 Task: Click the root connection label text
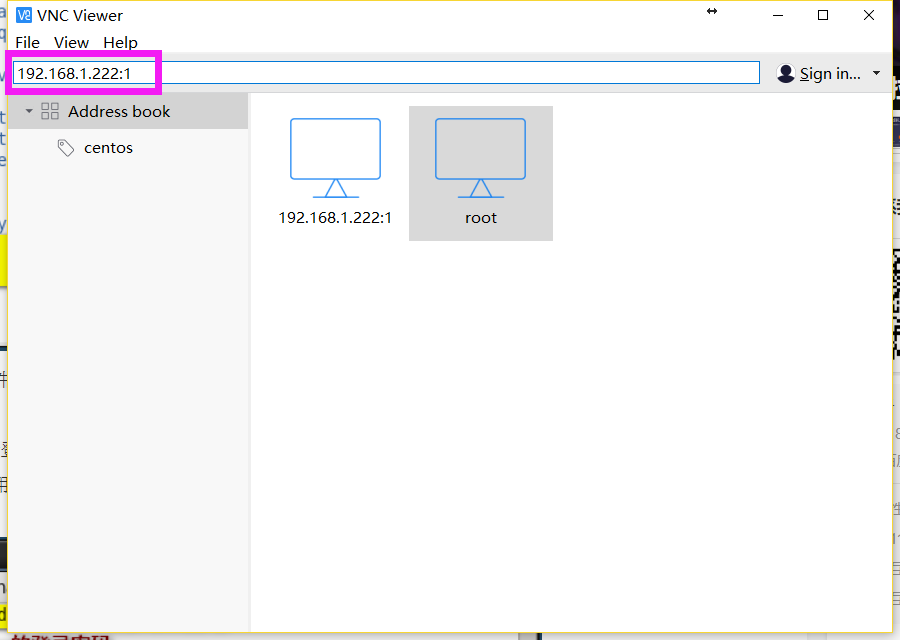(x=481, y=218)
